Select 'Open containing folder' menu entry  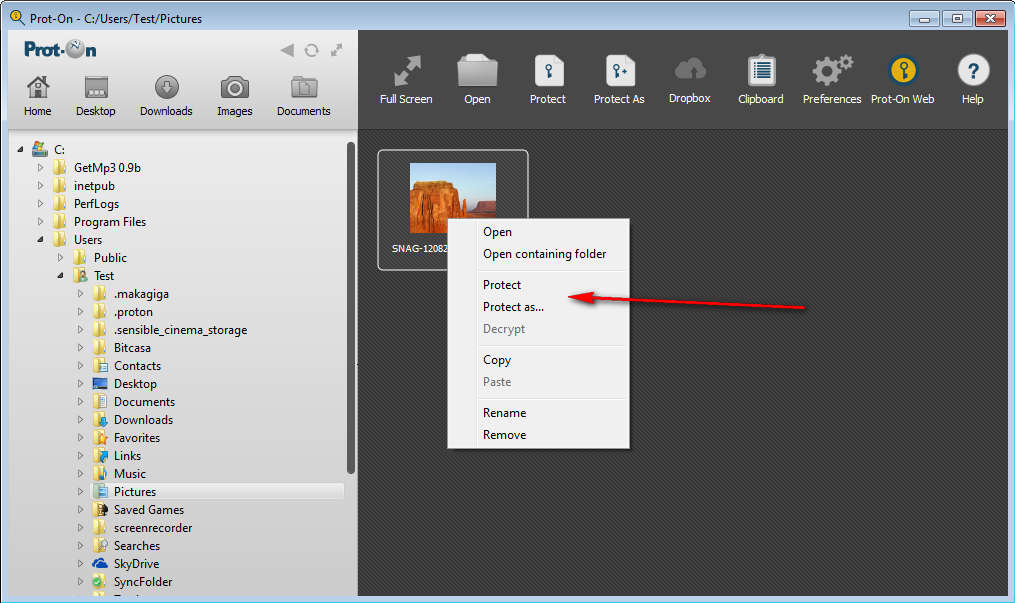(x=544, y=254)
